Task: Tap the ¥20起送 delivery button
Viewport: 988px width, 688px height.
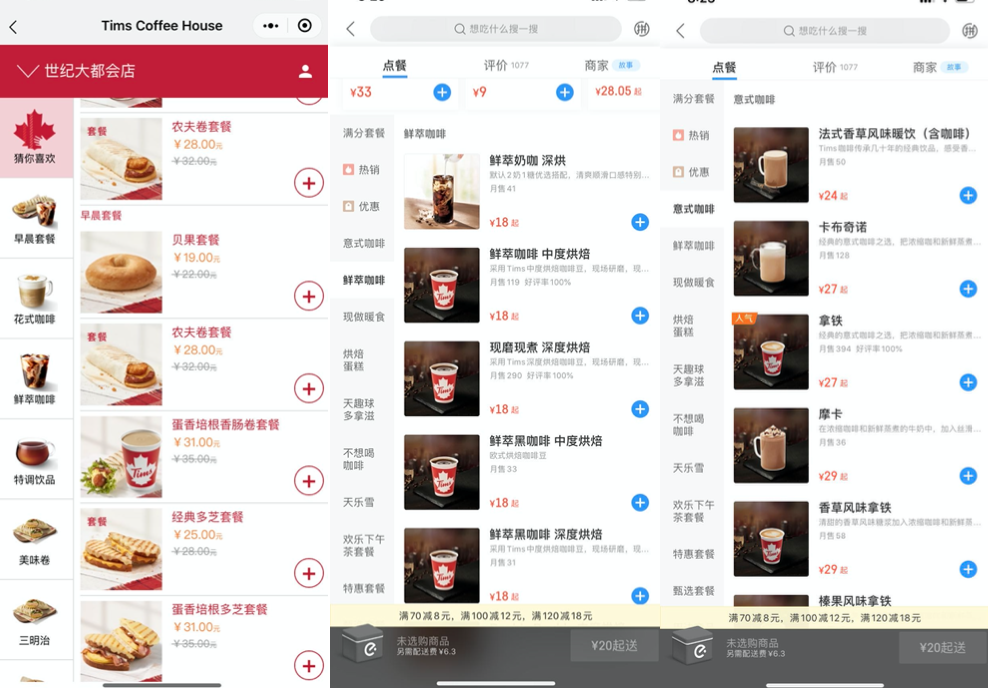Action: [614, 647]
